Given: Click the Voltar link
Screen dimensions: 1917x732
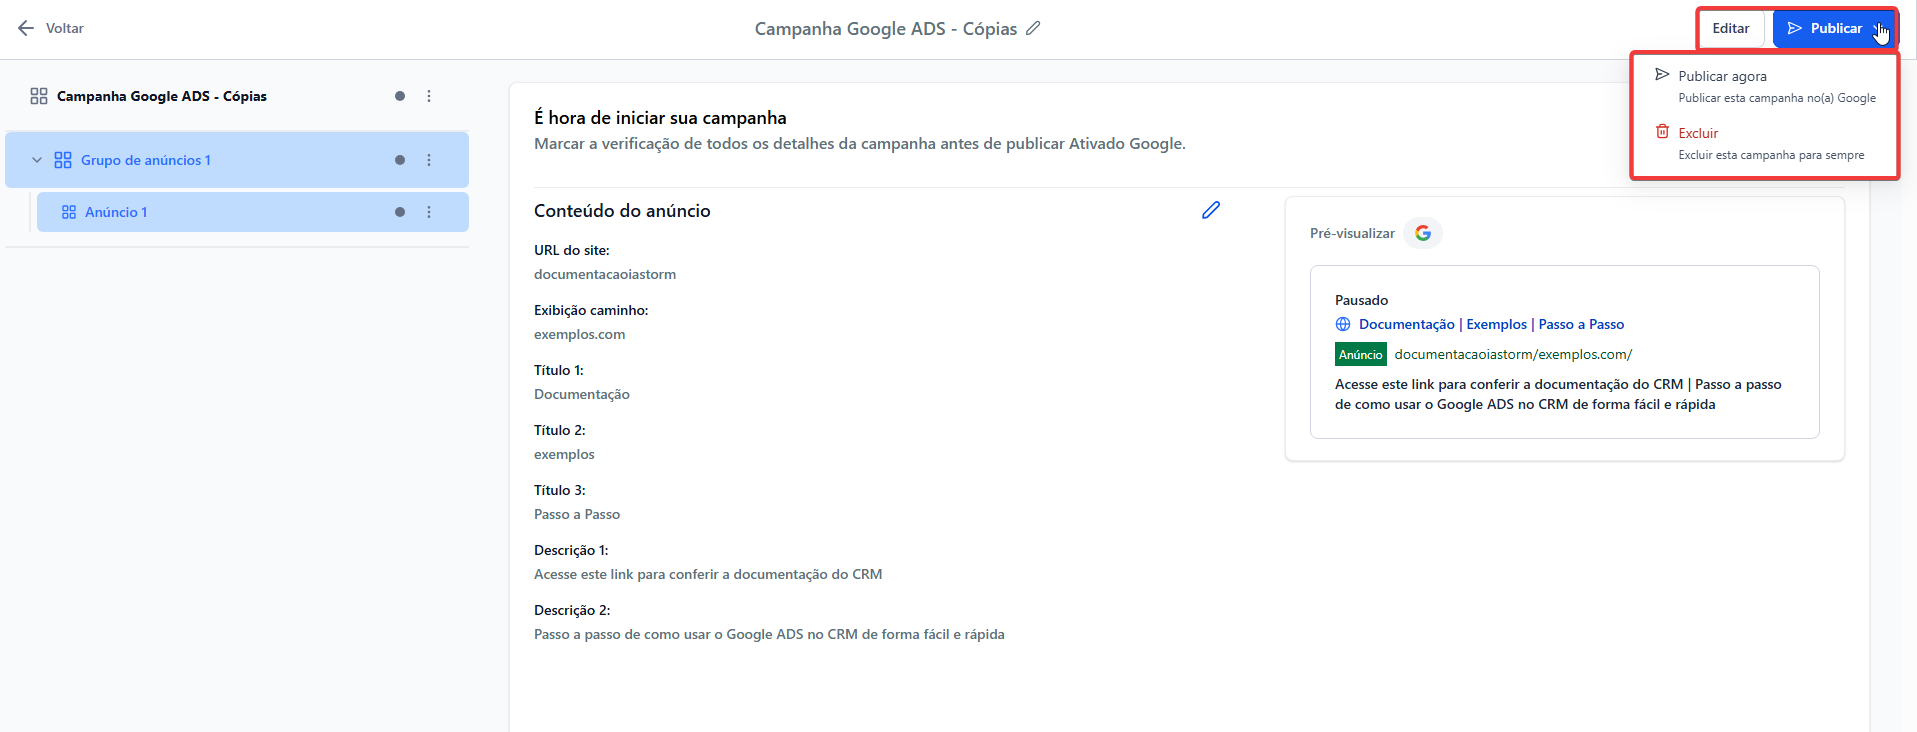Looking at the screenshot, I should [64, 28].
